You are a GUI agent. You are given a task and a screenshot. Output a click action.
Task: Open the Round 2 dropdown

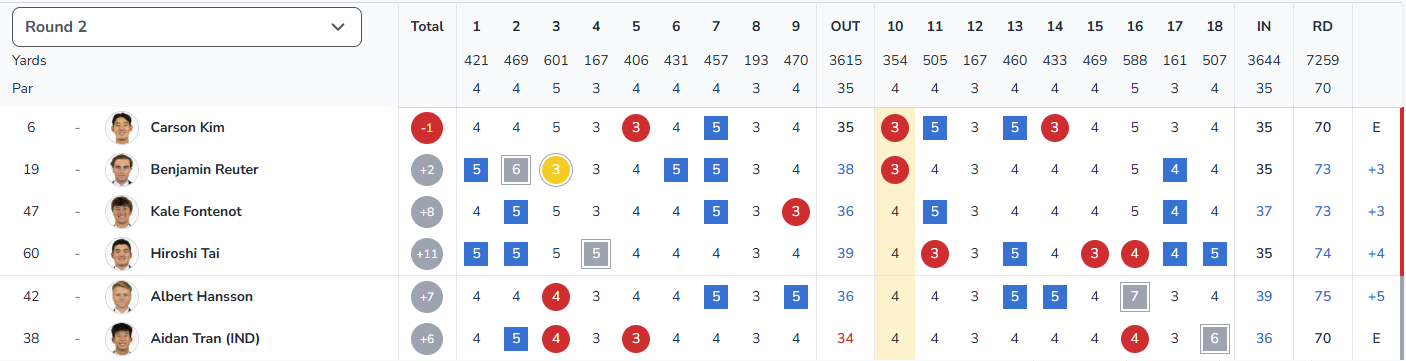coord(187,27)
